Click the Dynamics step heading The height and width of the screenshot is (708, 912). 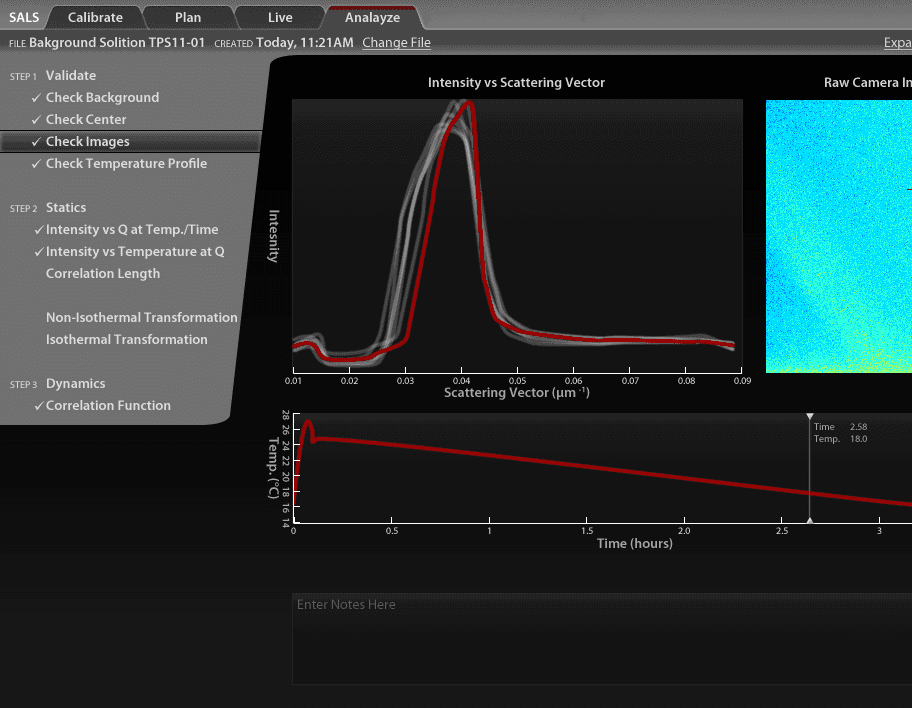pyautogui.click(x=76, y=384)
